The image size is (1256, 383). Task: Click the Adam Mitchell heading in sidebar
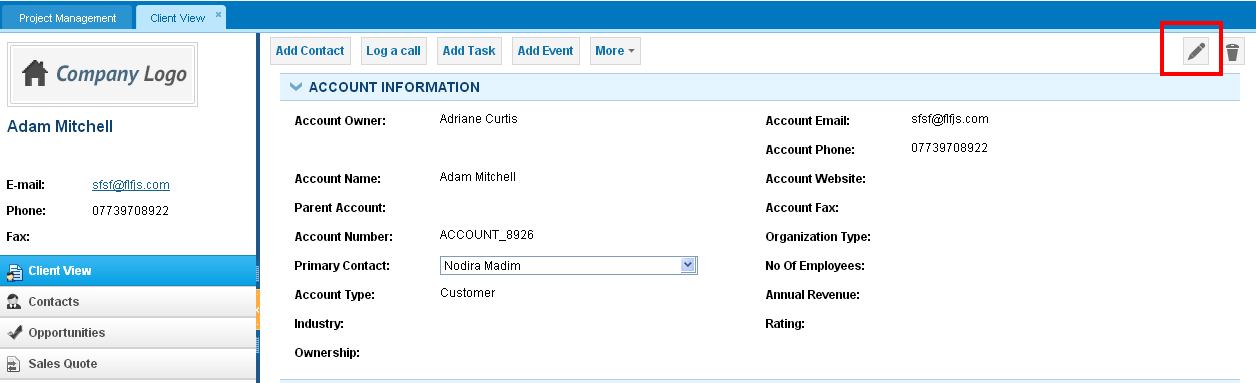tap(60, 127)
